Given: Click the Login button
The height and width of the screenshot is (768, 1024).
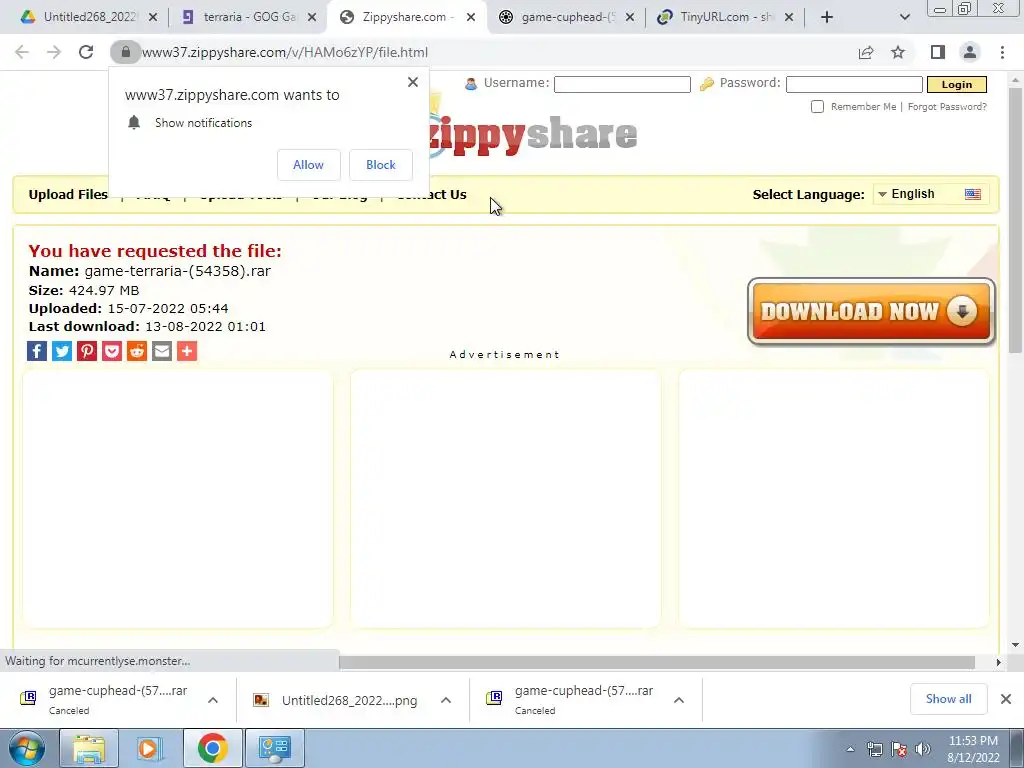Looking at the screenshot, I should tap(957, 84).
